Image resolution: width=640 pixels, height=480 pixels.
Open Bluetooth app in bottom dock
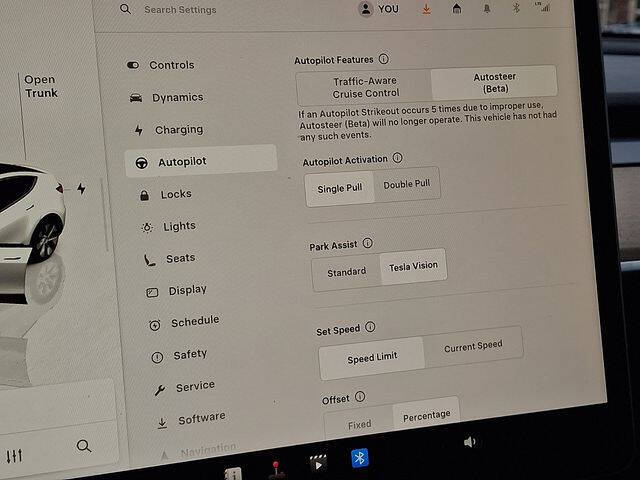(359, 457)
